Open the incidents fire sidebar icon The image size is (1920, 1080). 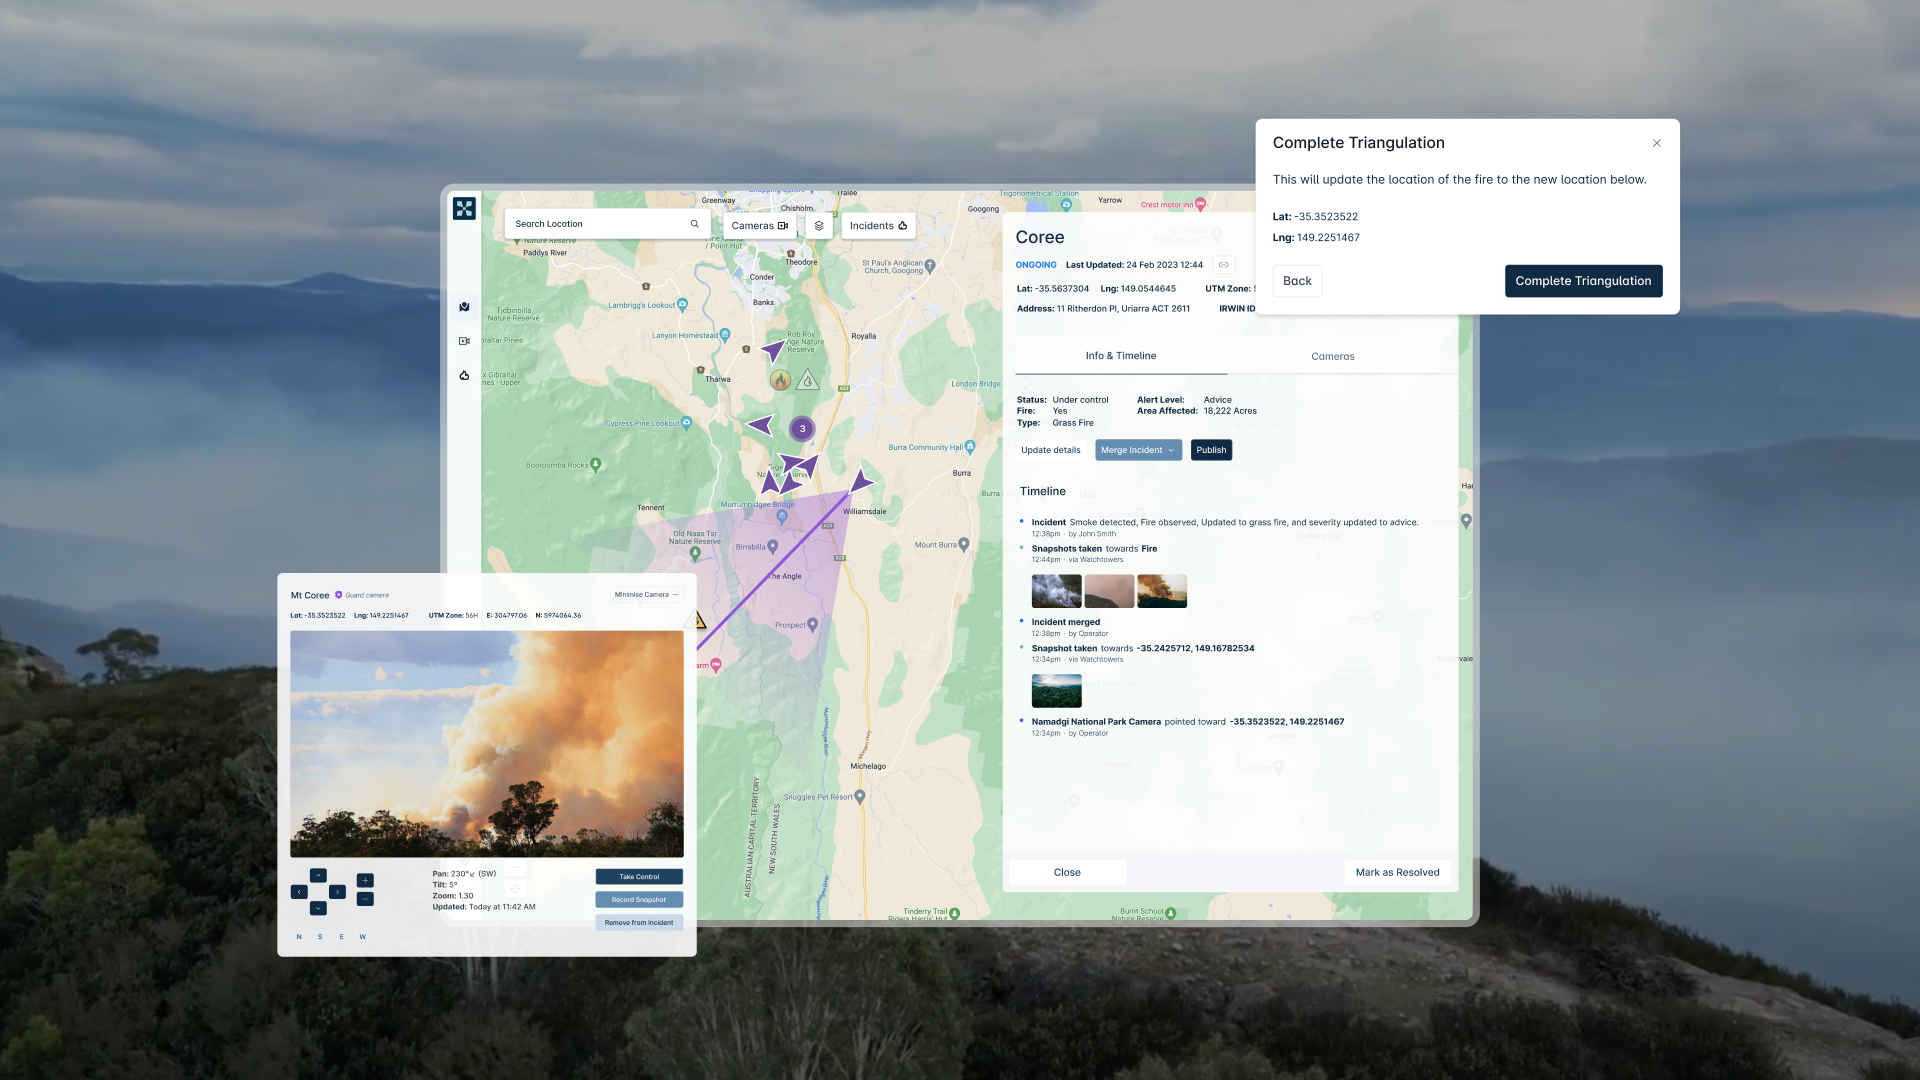click(464, 376)
